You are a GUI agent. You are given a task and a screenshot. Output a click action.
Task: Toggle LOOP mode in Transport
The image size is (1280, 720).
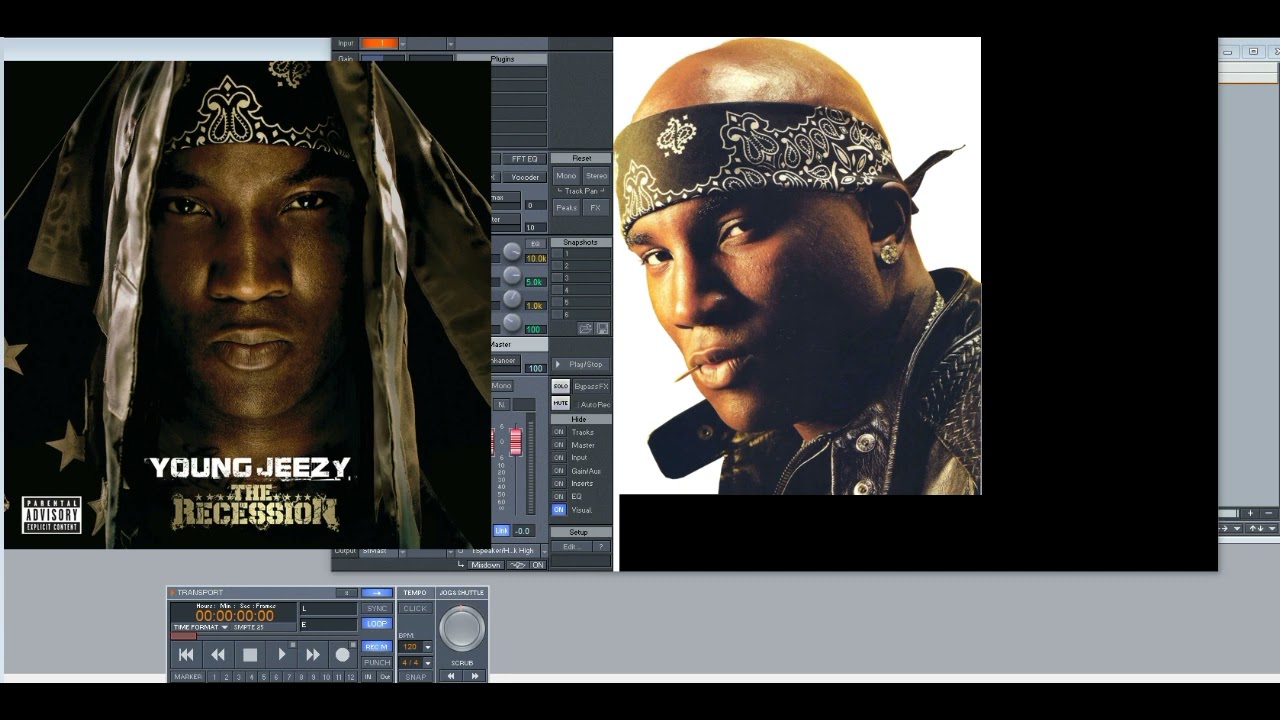point(377,623)
